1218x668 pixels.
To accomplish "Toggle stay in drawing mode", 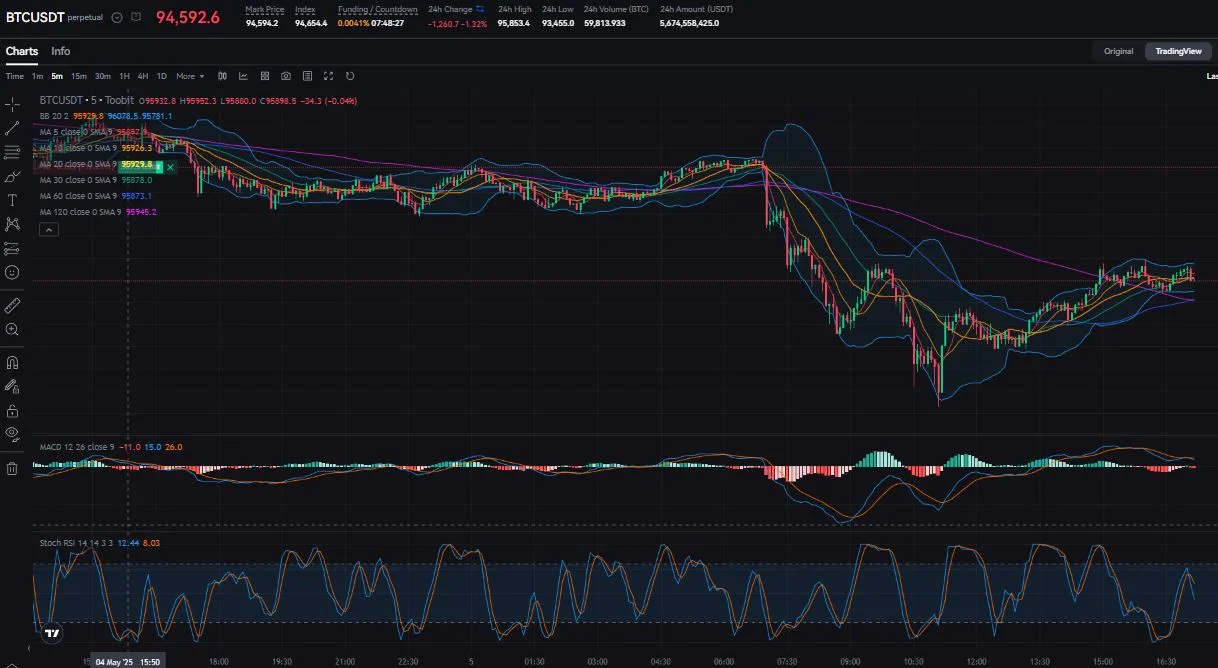I will [x=12, y=386].
